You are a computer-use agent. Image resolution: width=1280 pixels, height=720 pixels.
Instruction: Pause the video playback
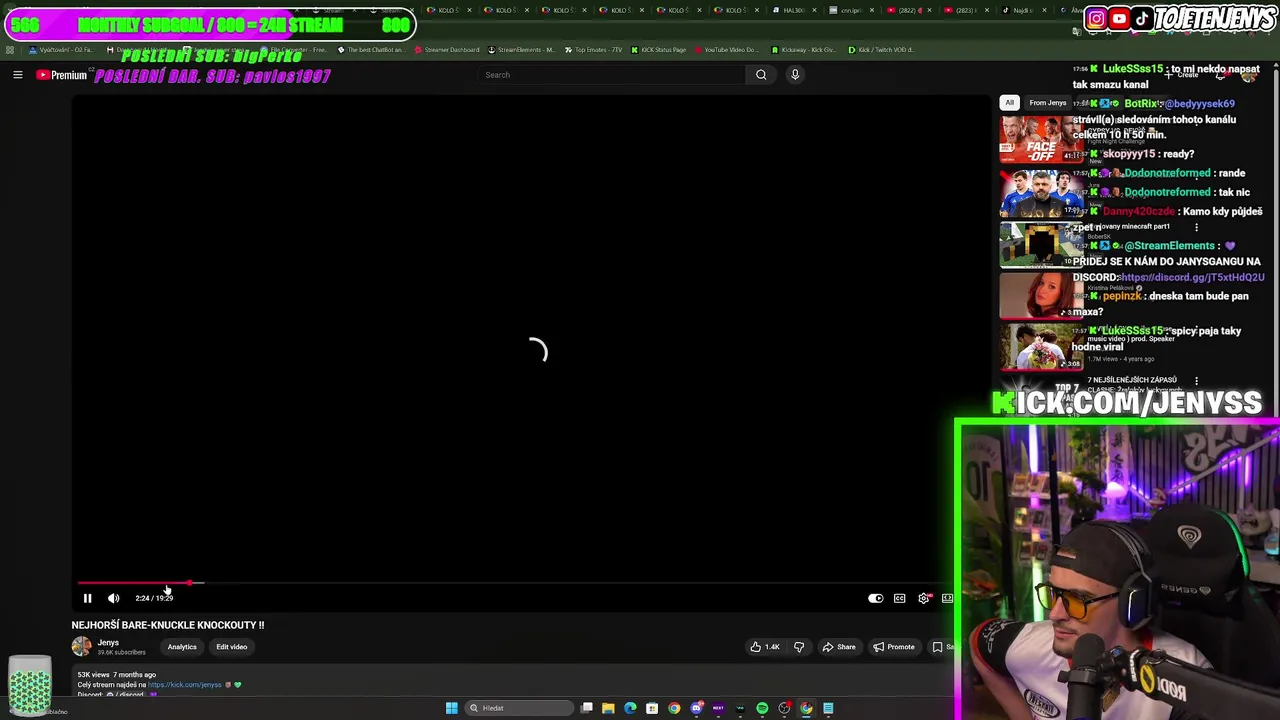[x=87, y=598]
